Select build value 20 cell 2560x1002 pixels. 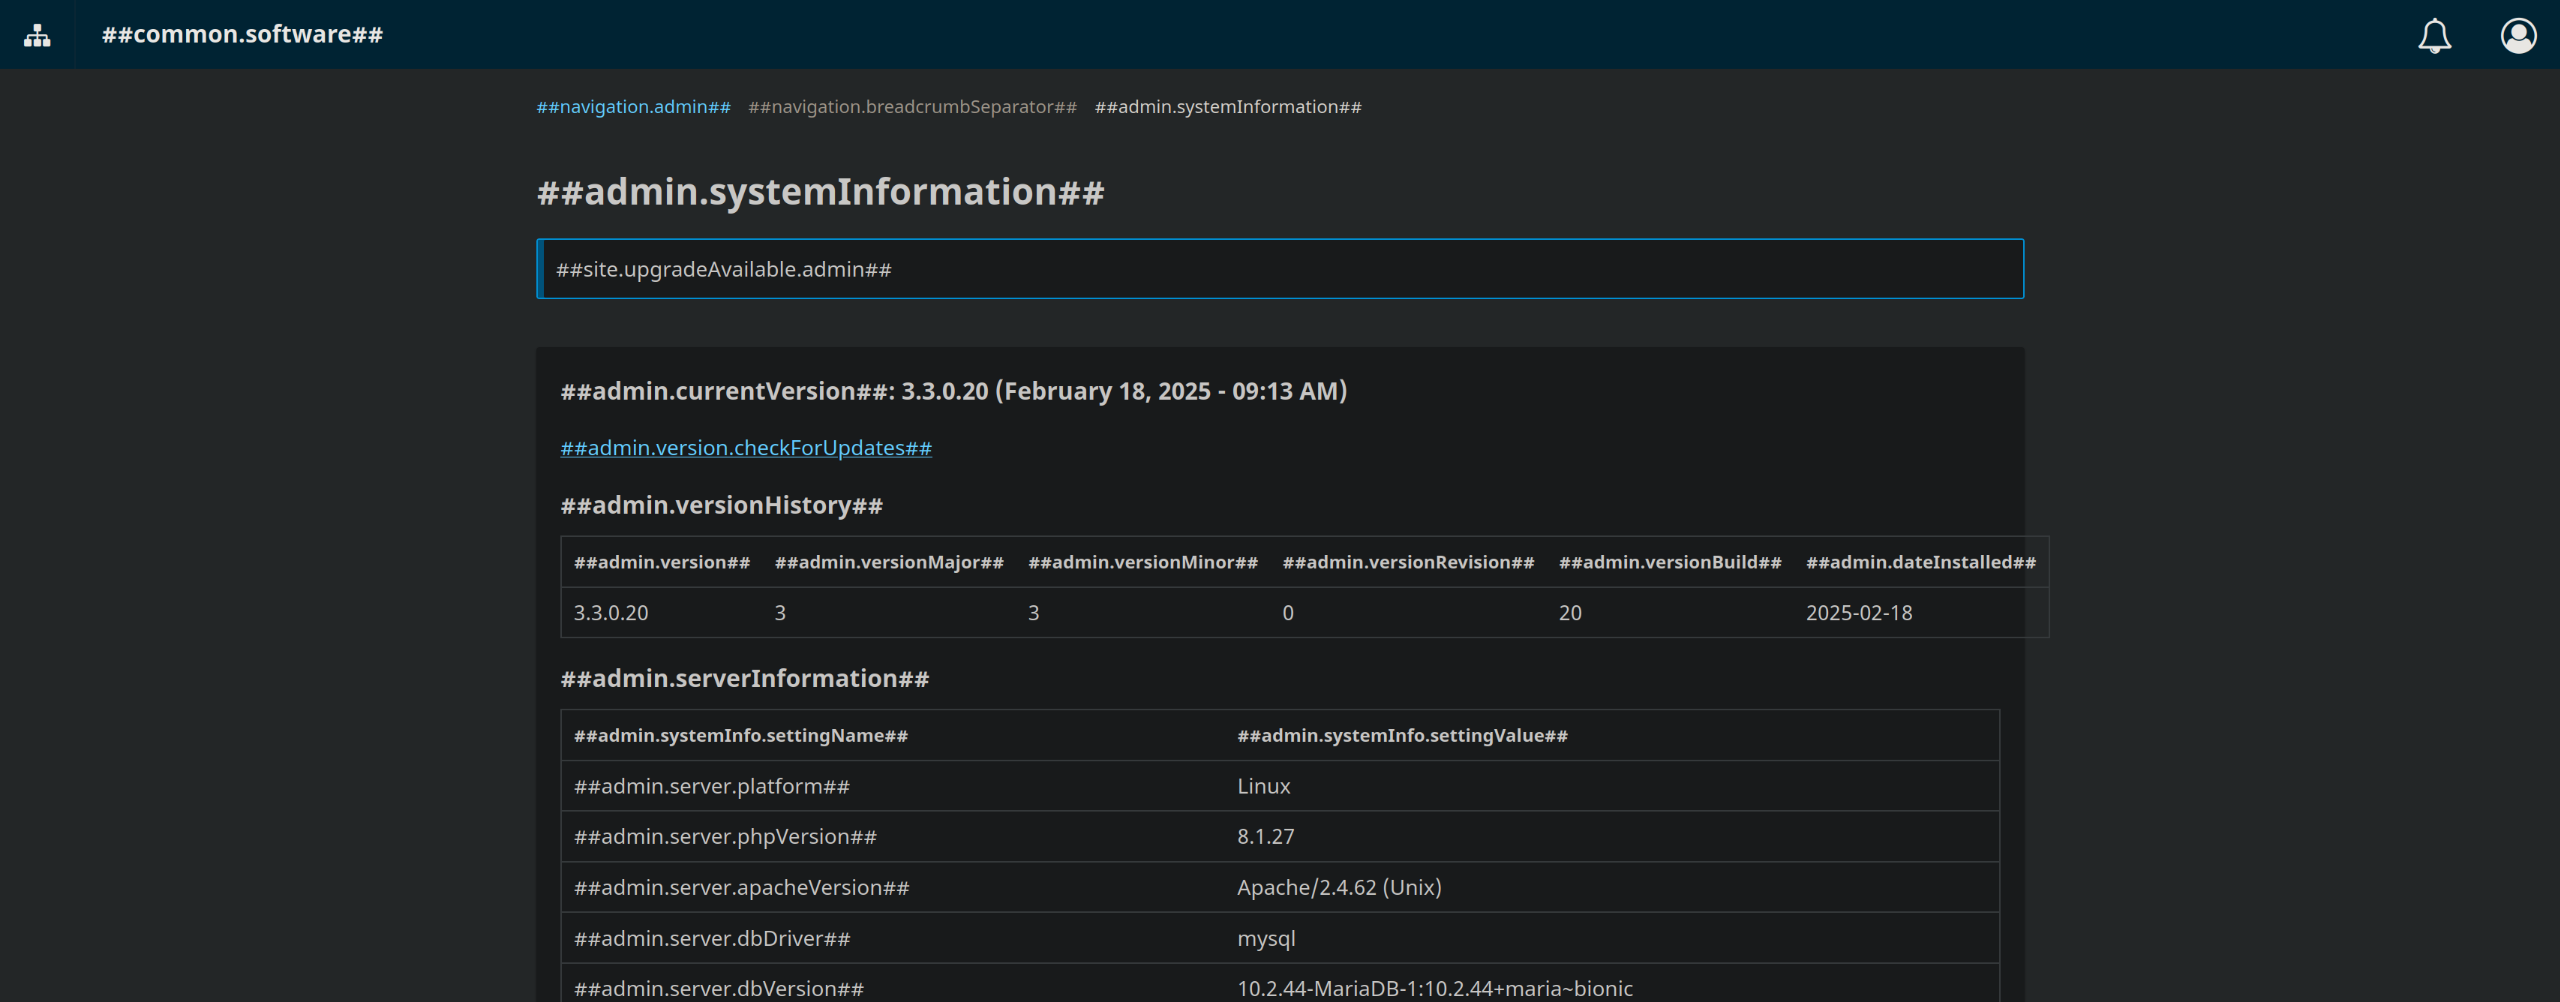coord(1570,613)
